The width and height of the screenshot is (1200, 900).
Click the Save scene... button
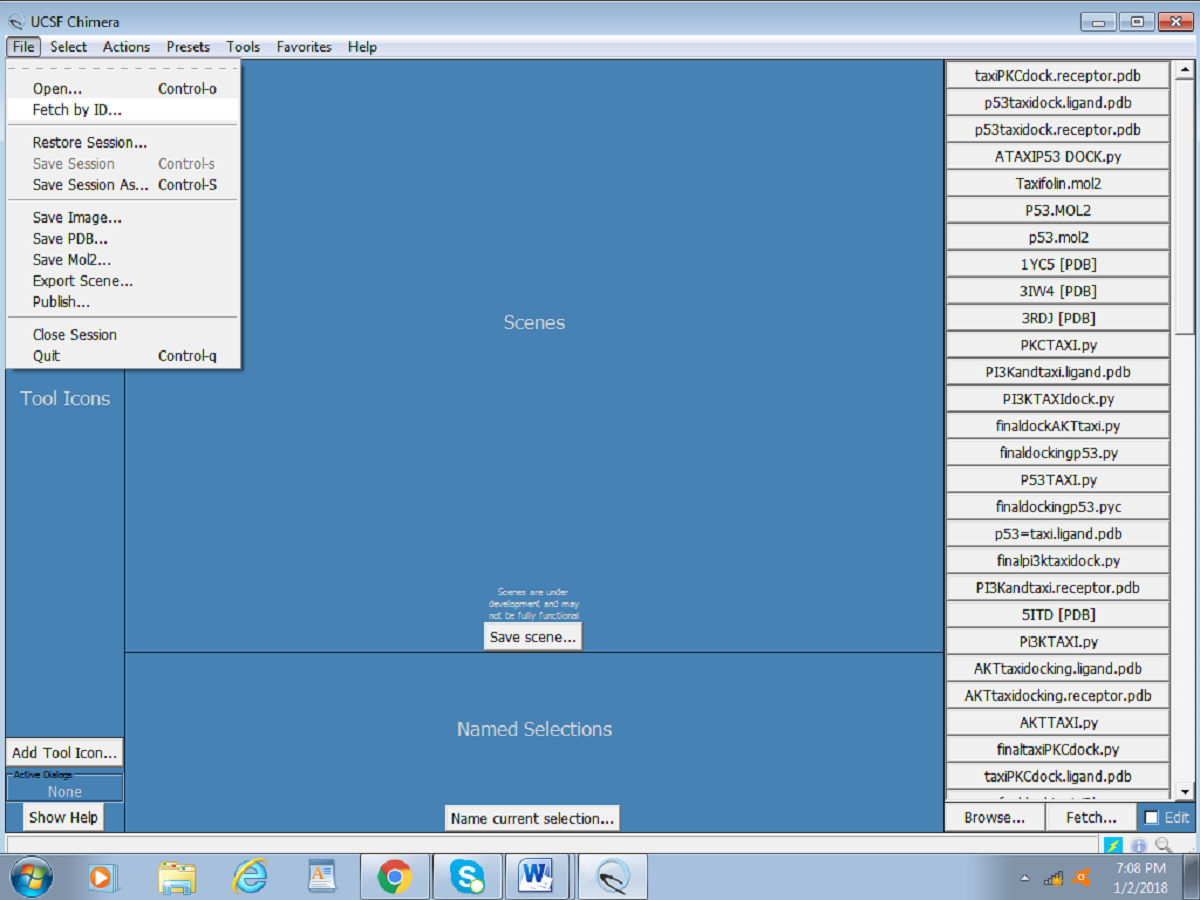tap(533, 637)
